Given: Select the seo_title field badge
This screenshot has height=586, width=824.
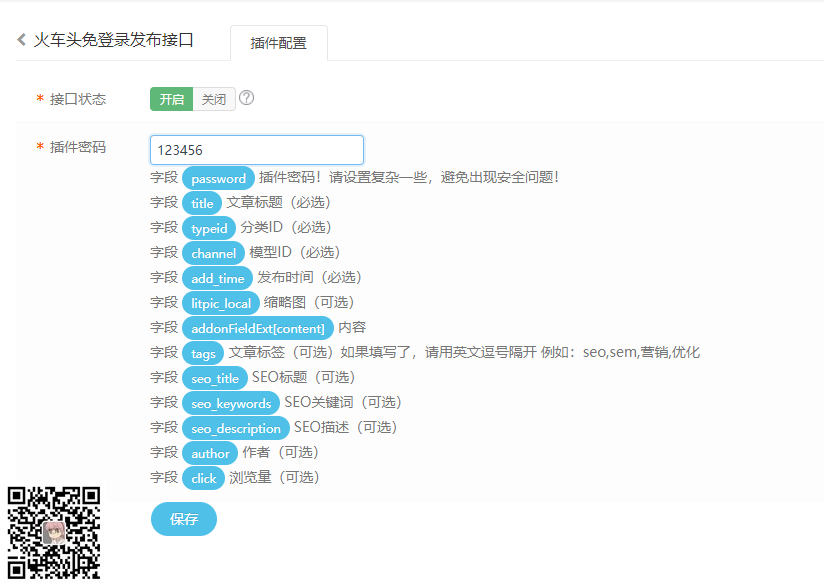Looking at the screenshot, I should pyautogui.click(x=214, y=377).
